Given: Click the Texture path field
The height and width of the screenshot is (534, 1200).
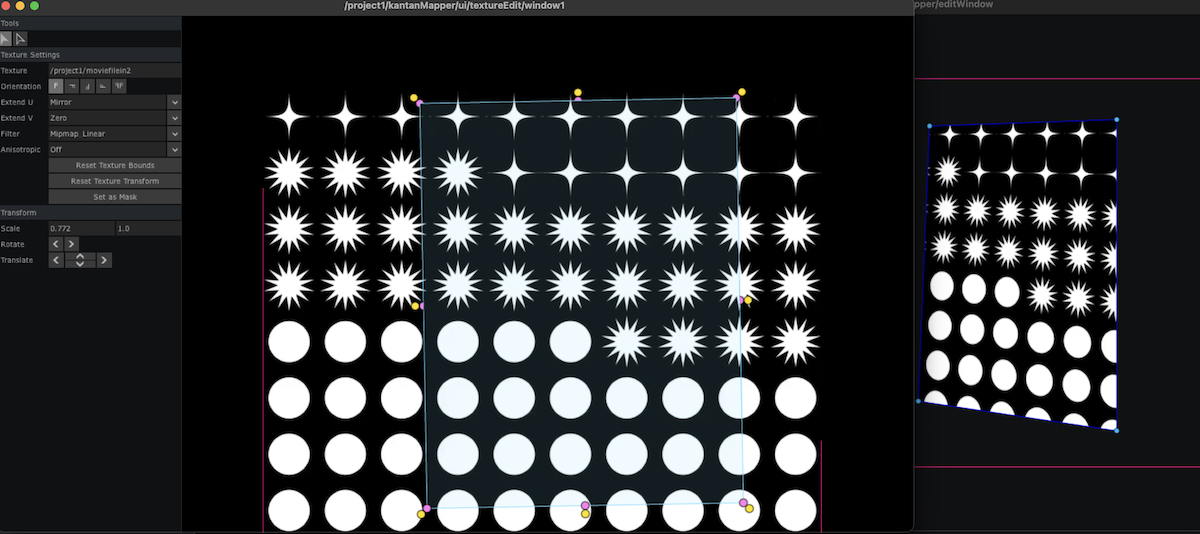Looking at the screenshot, I should click(114, 71).
